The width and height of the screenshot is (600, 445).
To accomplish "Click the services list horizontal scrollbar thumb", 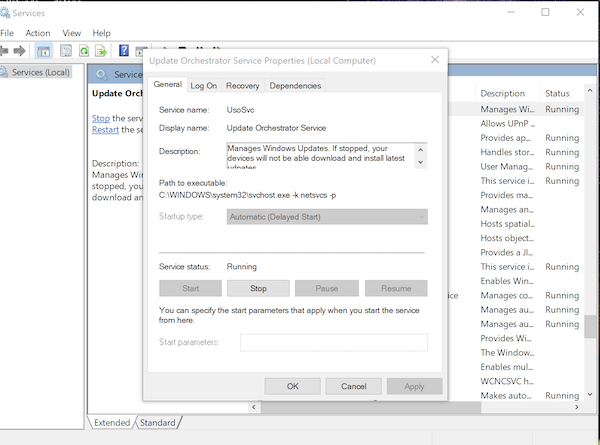I will pyautogui.click(x=371, y=407).
